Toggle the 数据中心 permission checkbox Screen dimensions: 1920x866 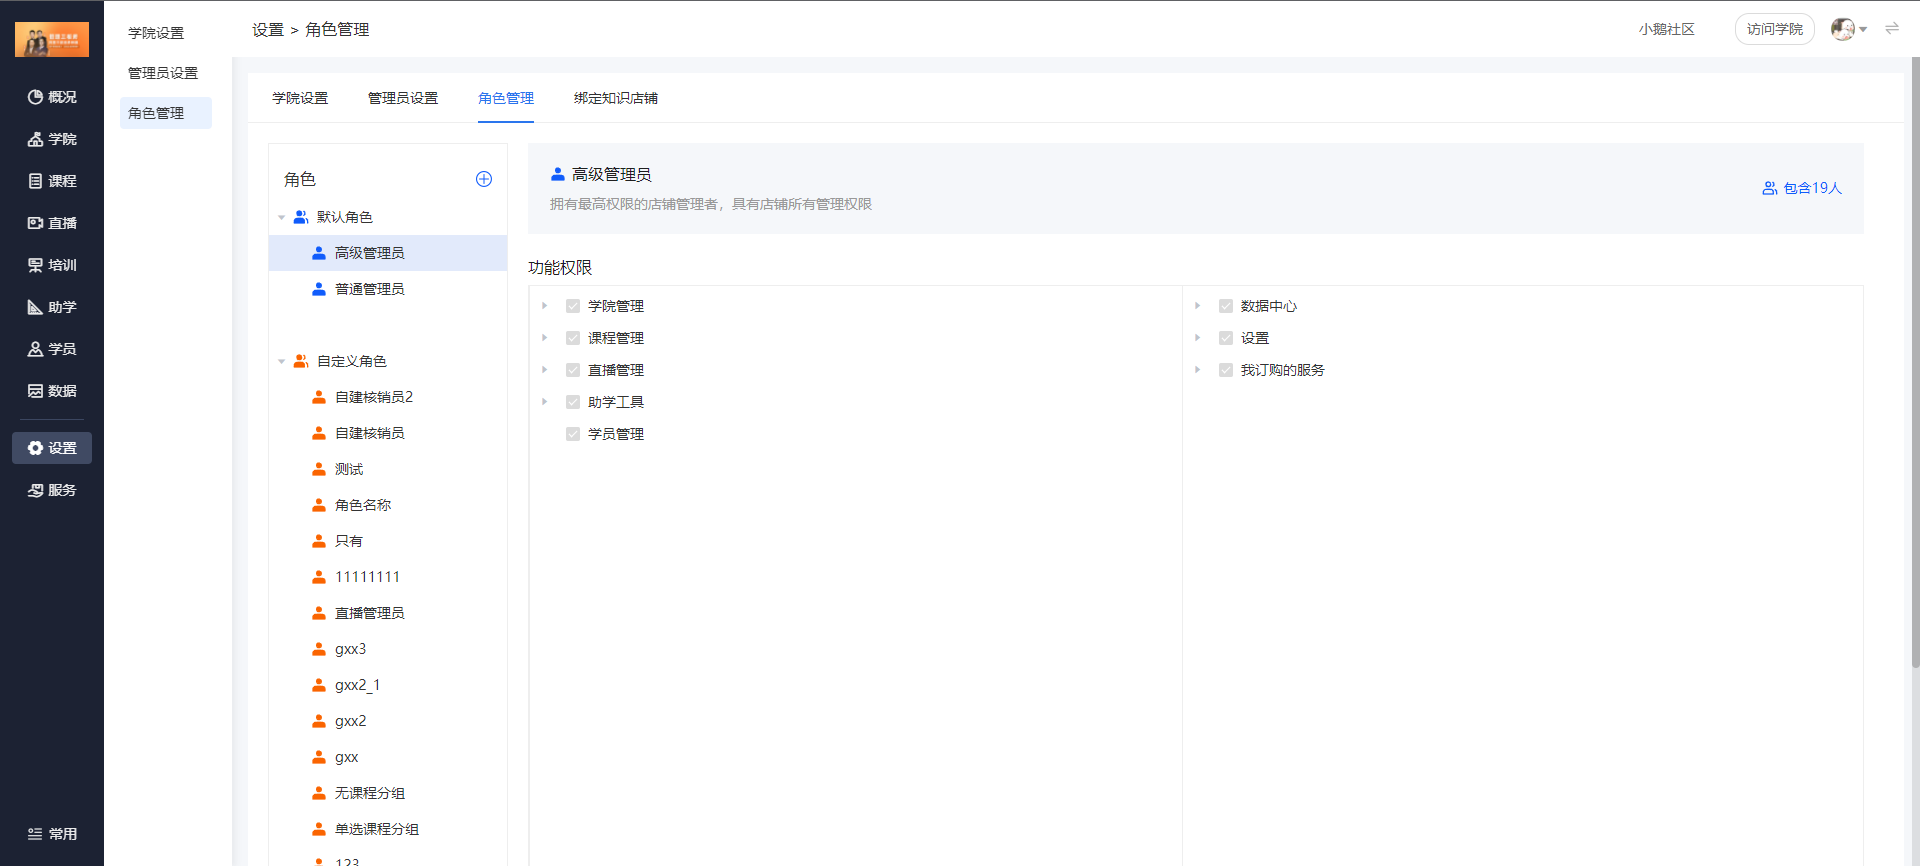coord(1226,306)
